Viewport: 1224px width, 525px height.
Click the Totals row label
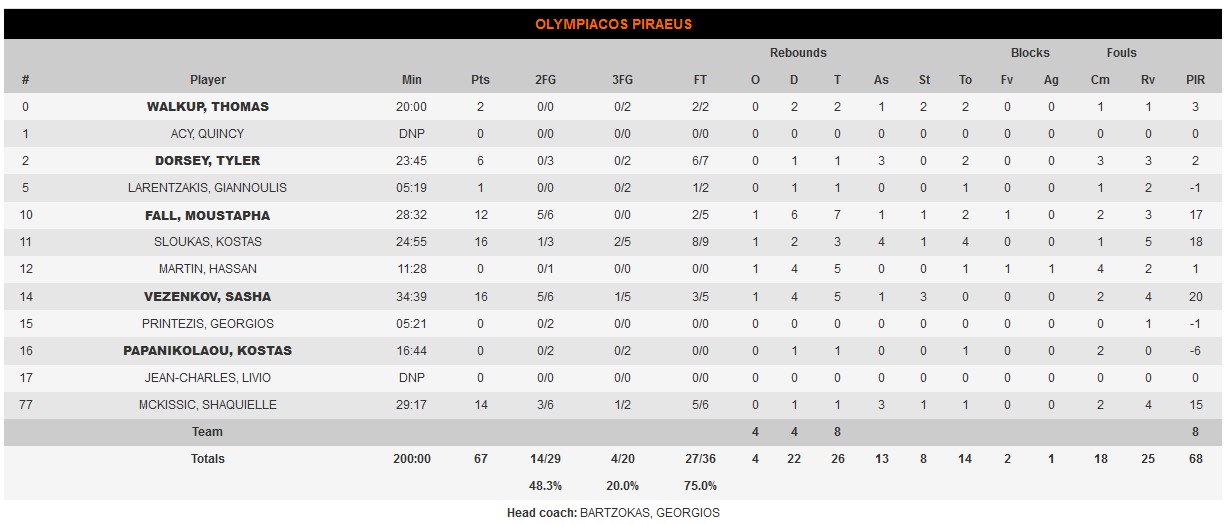(208, 459)
